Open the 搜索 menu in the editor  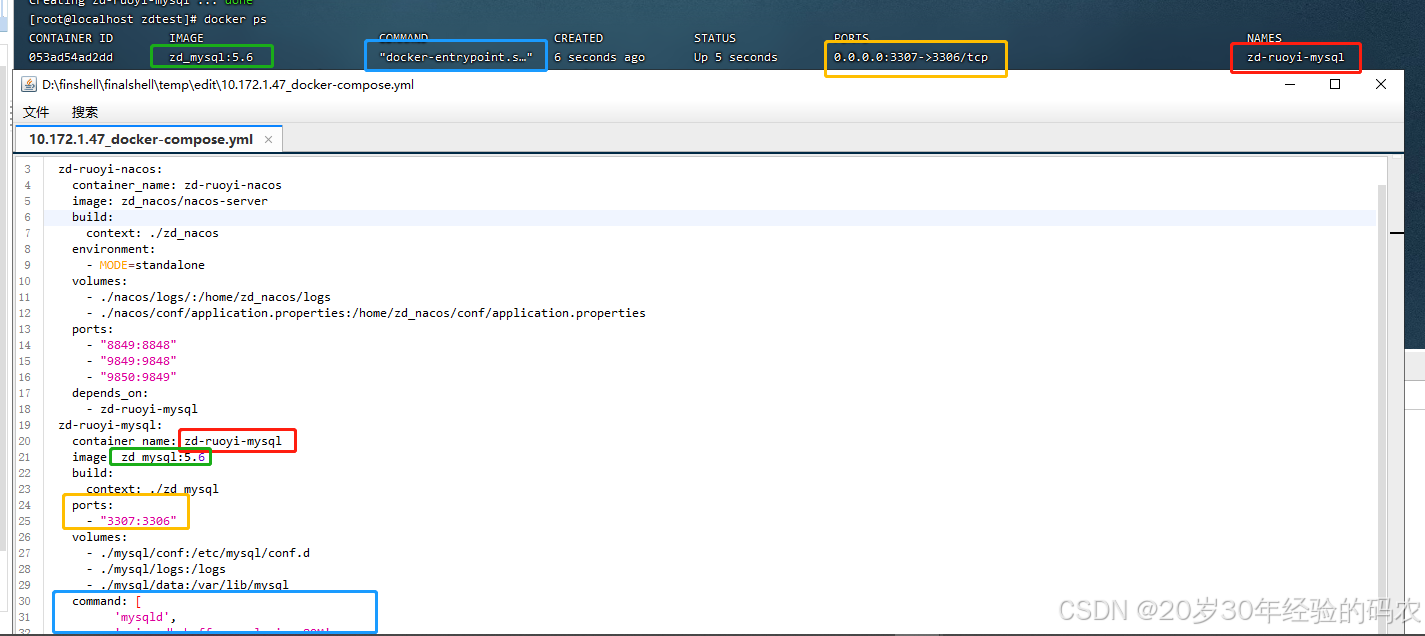(x=85, y=112)
